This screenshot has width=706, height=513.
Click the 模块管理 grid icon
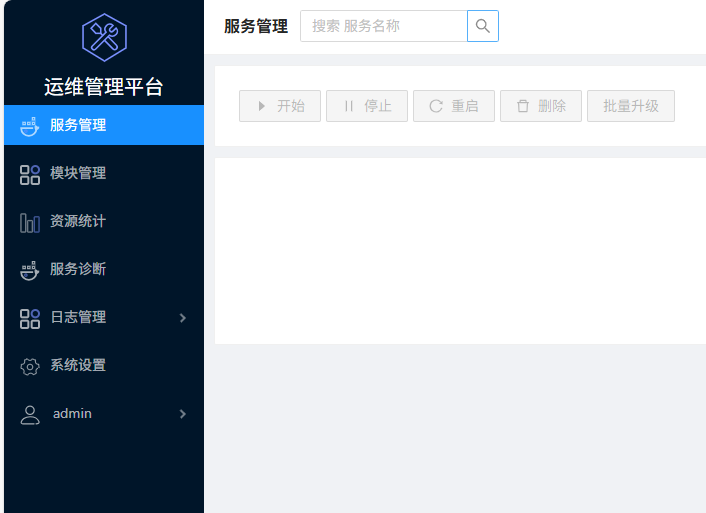tap(30, 174)
